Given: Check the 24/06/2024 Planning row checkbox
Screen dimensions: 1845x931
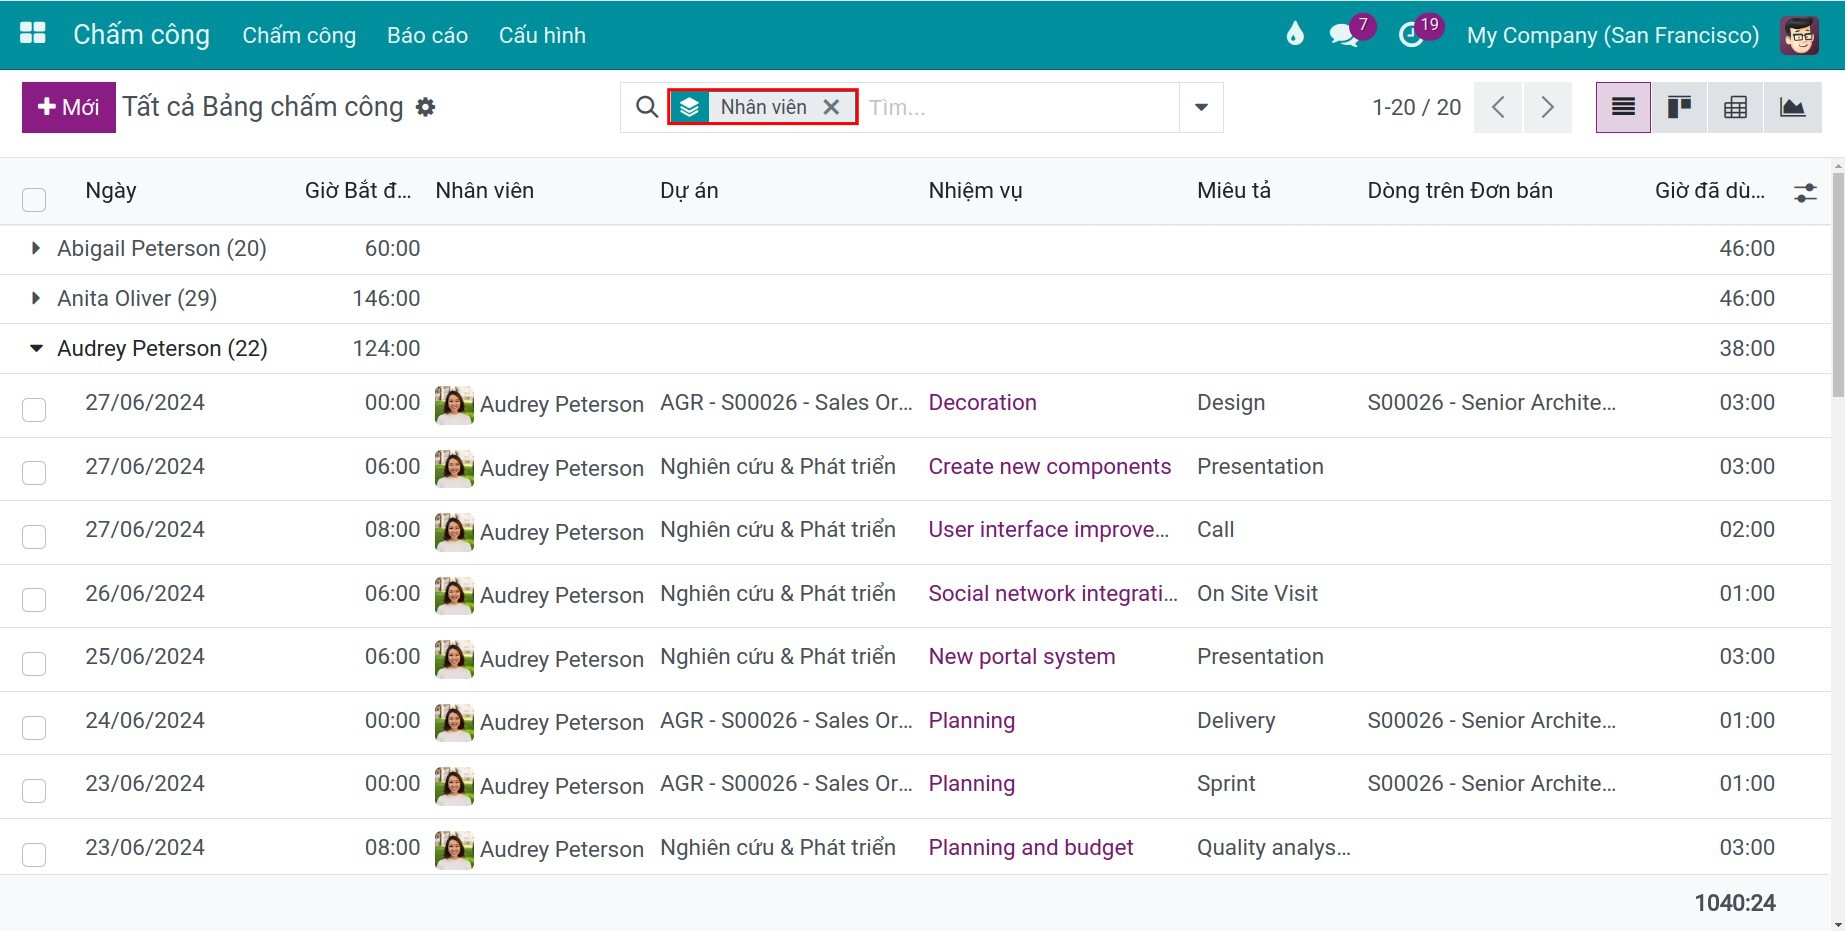Looking at the screenshot, I should click(34, 726).
